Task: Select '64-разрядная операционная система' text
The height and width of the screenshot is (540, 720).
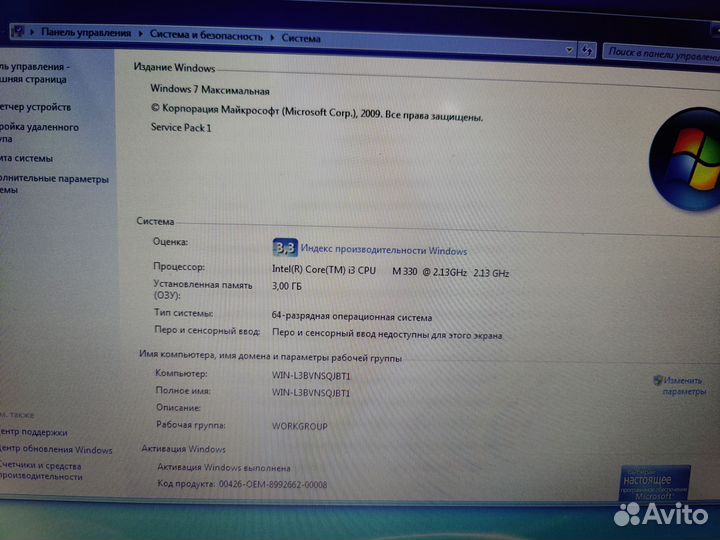Action: (352, 316)
